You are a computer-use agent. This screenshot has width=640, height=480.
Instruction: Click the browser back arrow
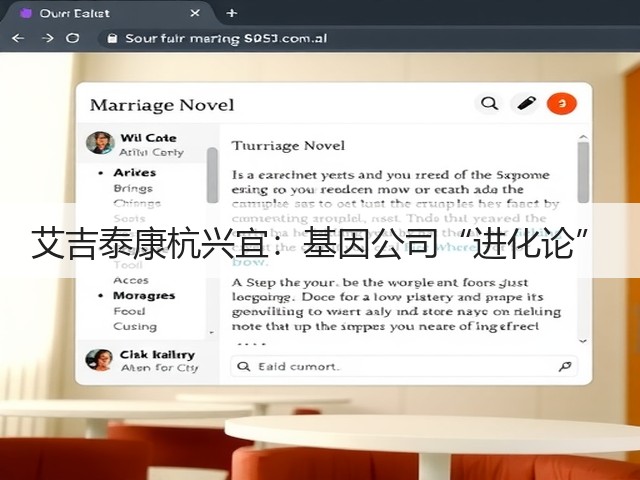18,38
